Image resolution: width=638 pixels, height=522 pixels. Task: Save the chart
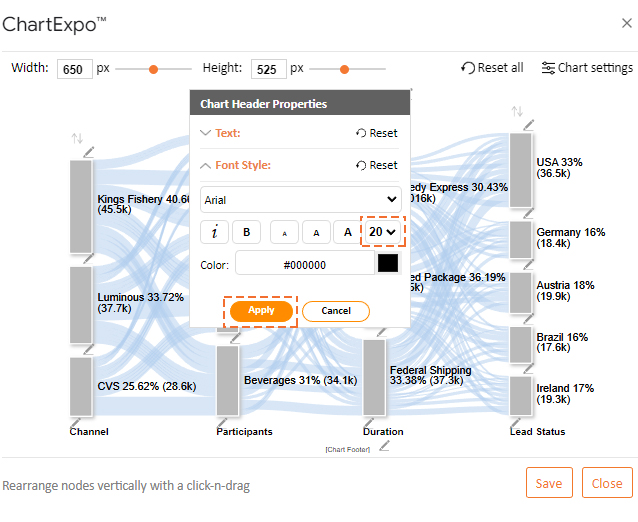click(x=548, y=483)
